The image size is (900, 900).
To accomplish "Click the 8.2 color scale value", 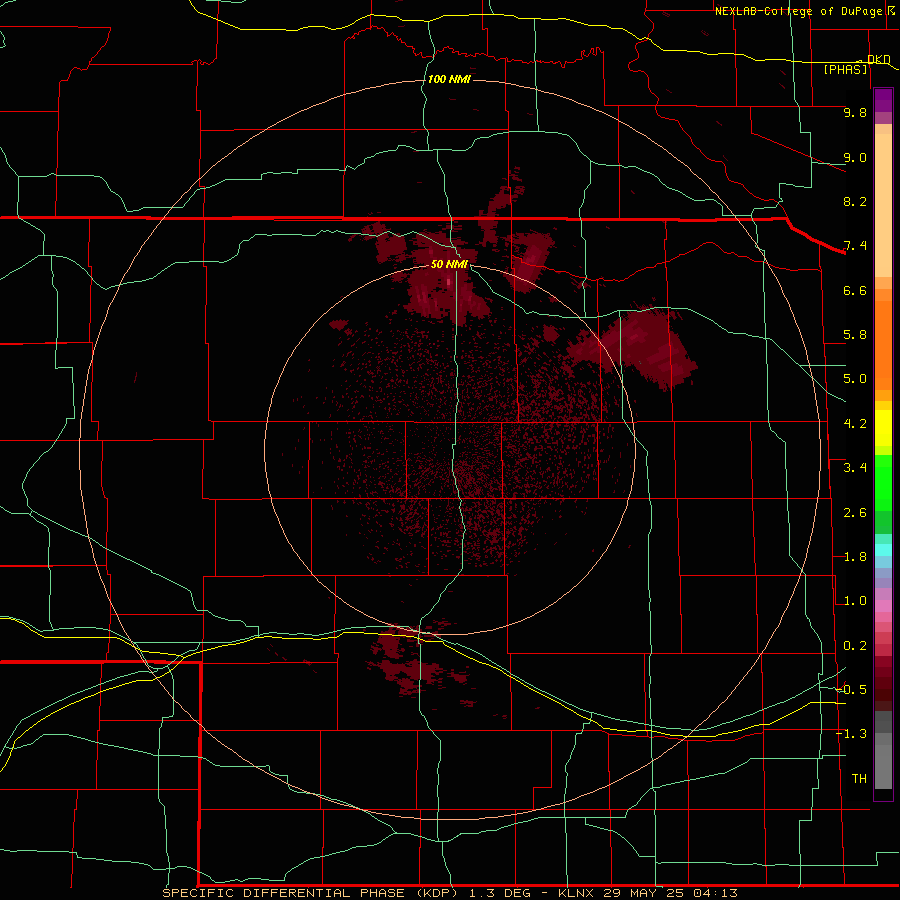I will coord(855,201).
